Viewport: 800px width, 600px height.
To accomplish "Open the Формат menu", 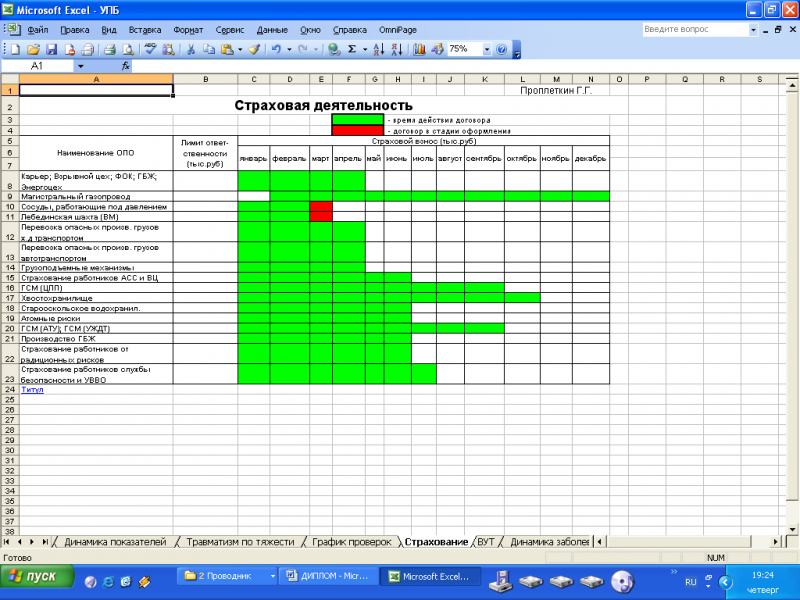I will point(188,30).
